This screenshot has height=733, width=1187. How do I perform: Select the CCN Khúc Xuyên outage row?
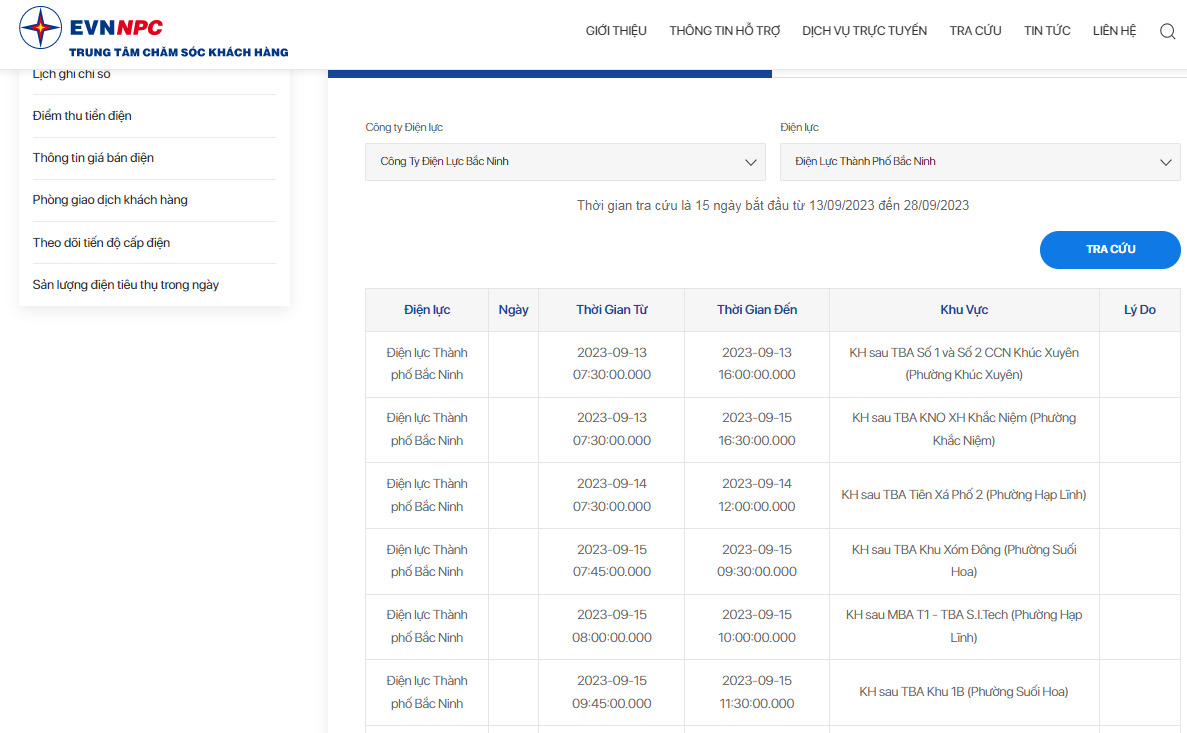(x=964, y=364)
